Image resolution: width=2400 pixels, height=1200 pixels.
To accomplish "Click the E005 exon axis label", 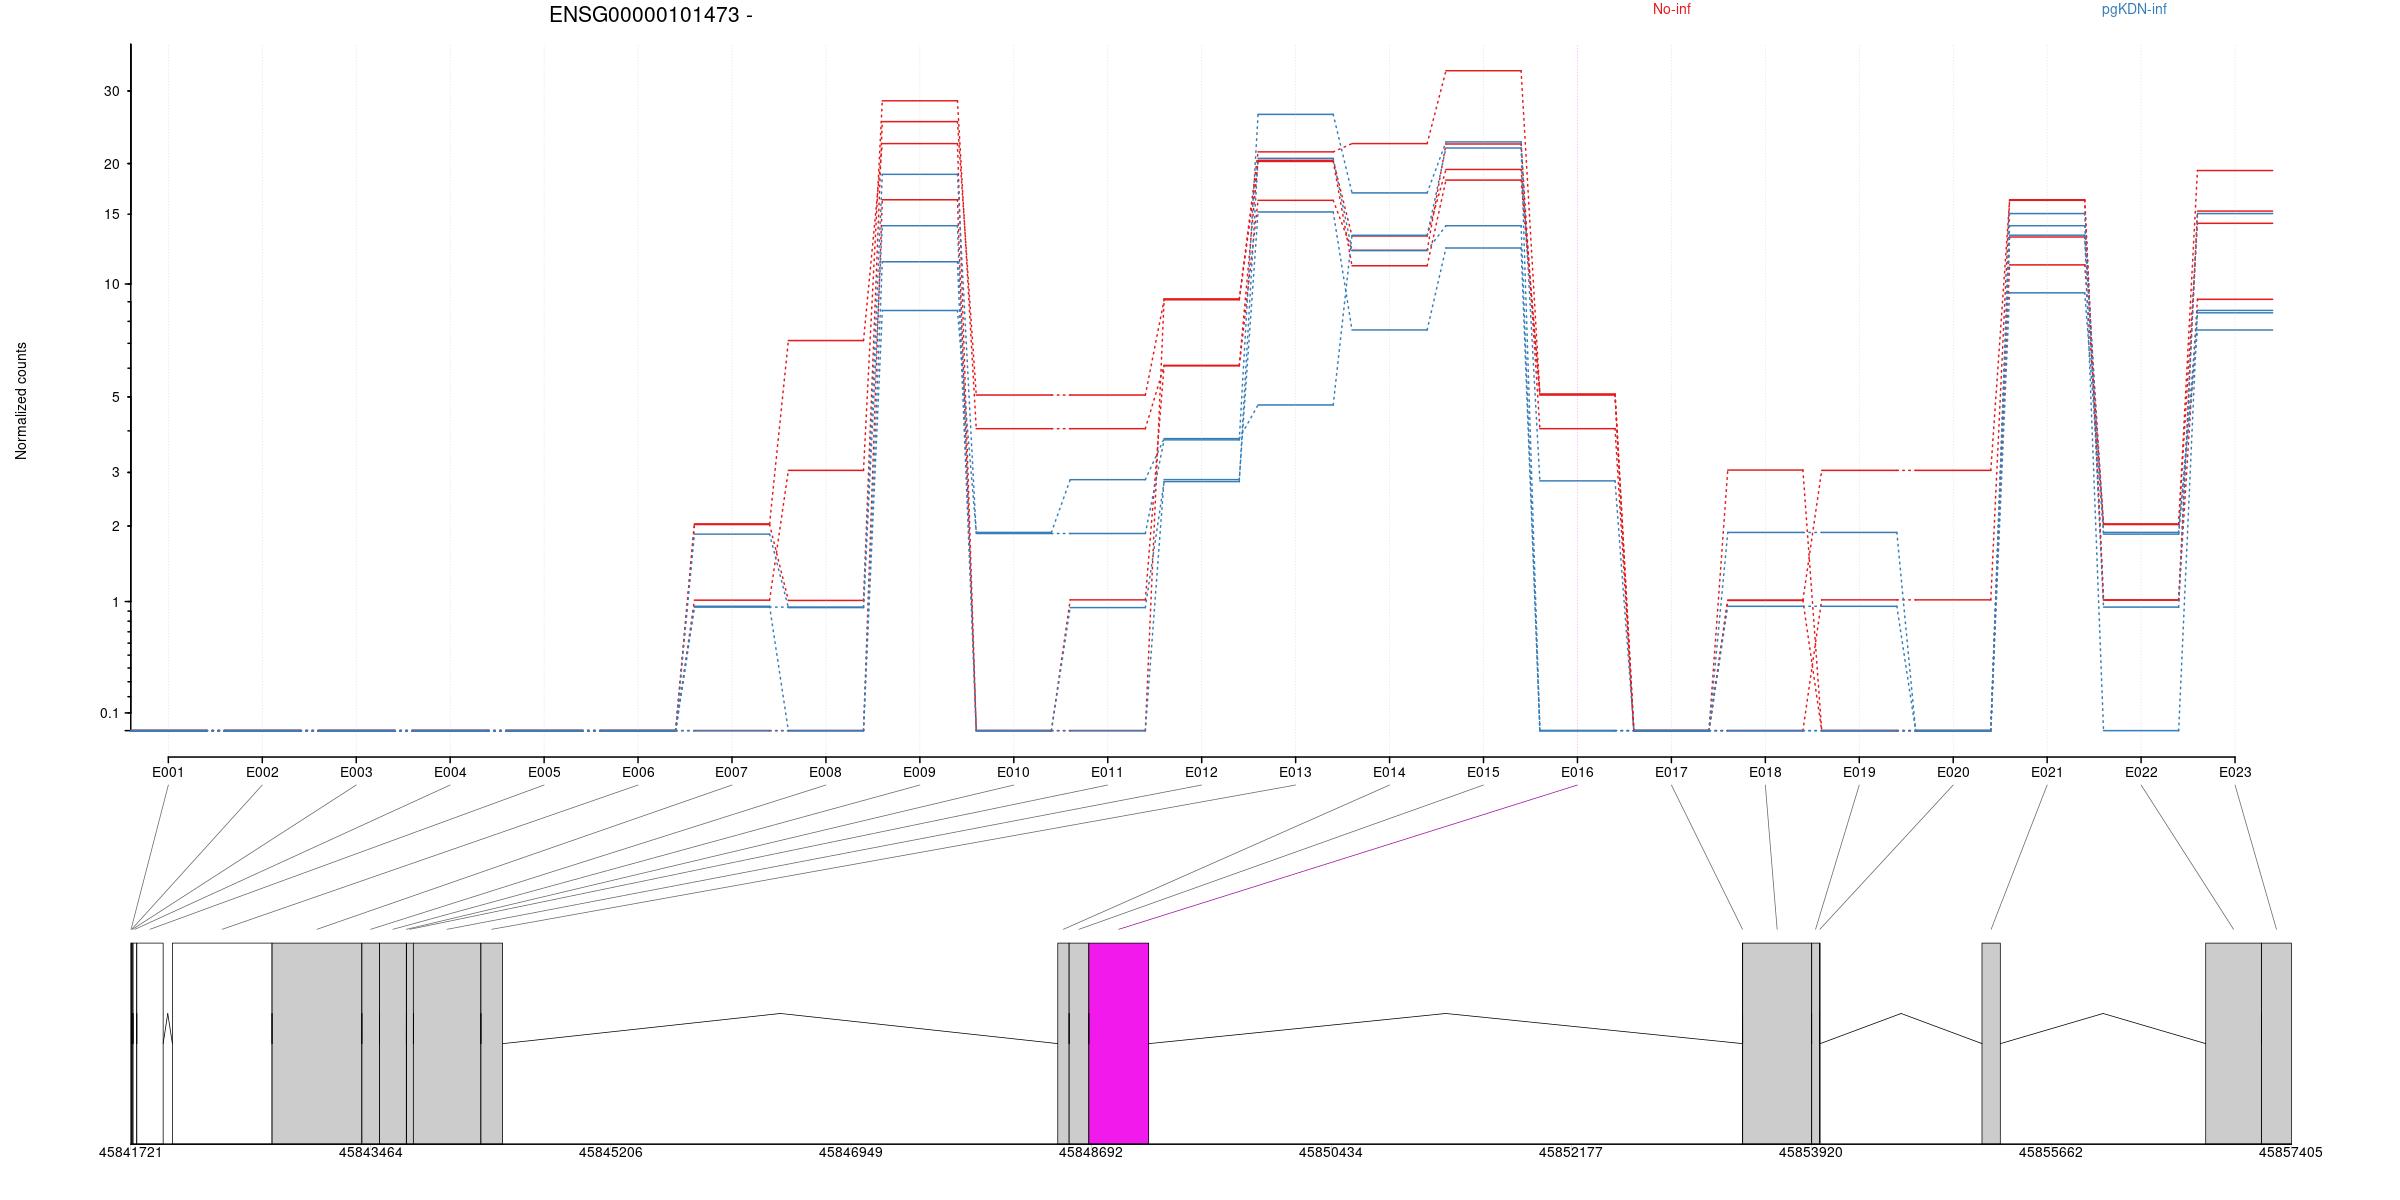I will pos(544,772).
